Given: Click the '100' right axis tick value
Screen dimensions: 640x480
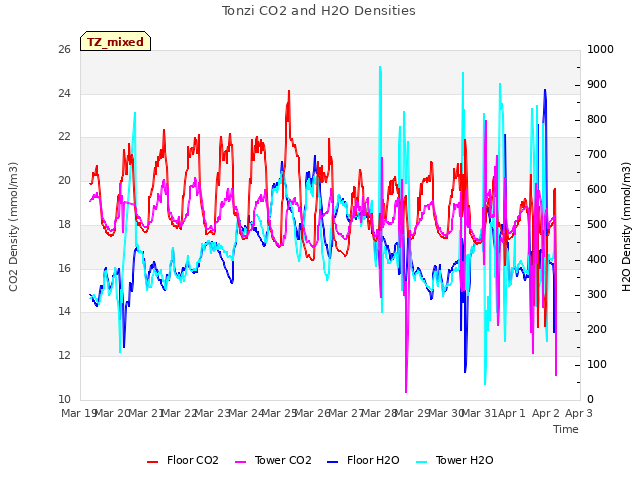Looking at the screenshot, I should (x=597, y=364).
